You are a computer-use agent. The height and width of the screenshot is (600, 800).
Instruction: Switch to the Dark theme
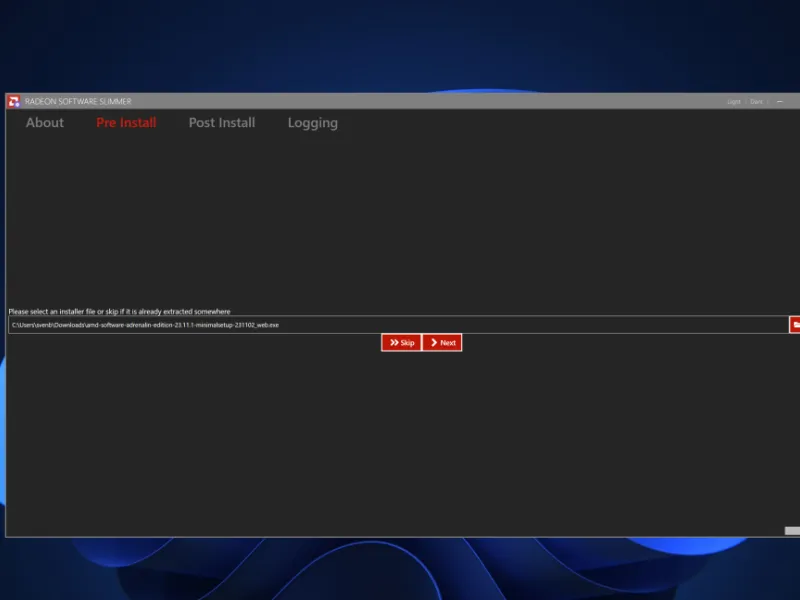click(756, 102)
